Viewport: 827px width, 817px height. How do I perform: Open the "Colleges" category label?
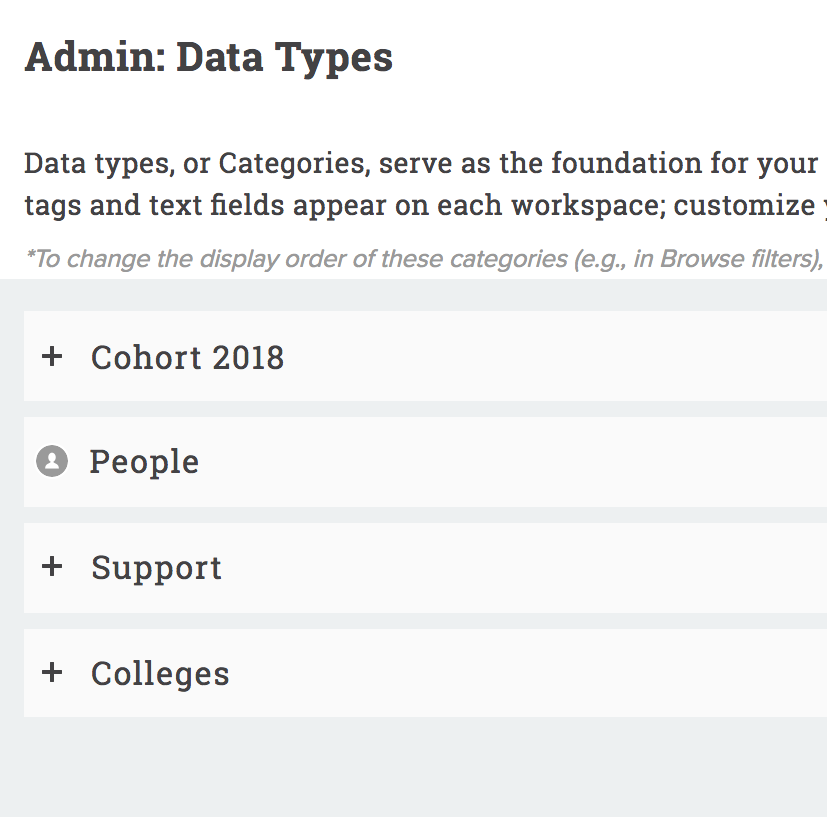pos(160,674)
